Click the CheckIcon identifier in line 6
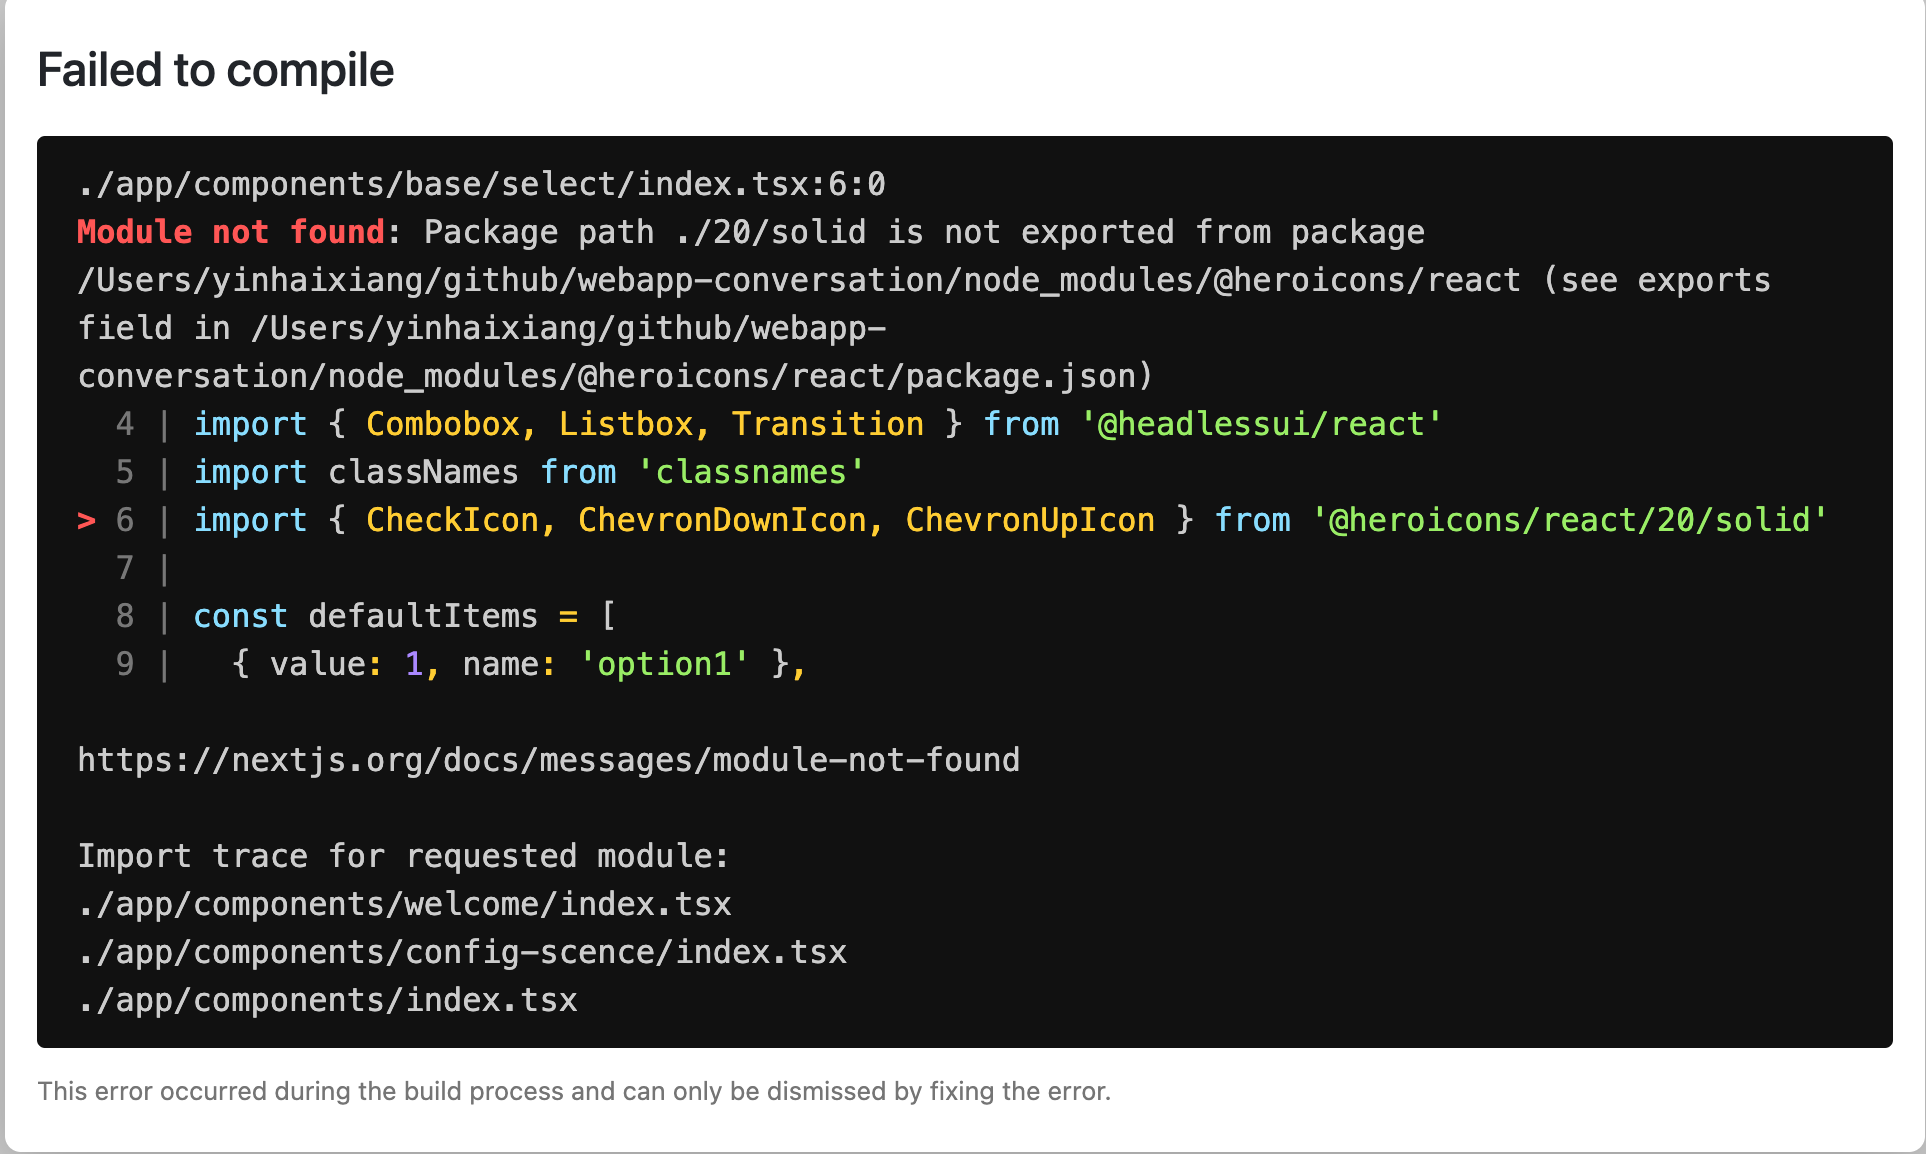This screenshot has width=1926, height=1154. [x=452, y=520]
